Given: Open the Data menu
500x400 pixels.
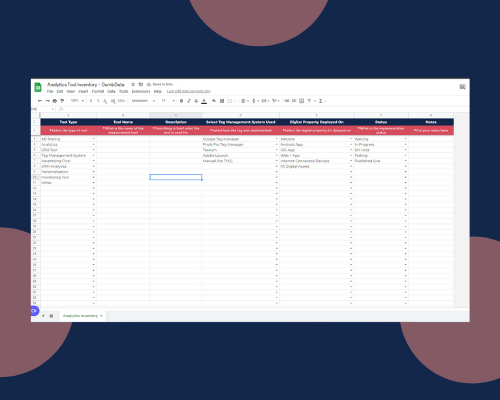Looking at the screenshot, I should (x=111, y=91).
